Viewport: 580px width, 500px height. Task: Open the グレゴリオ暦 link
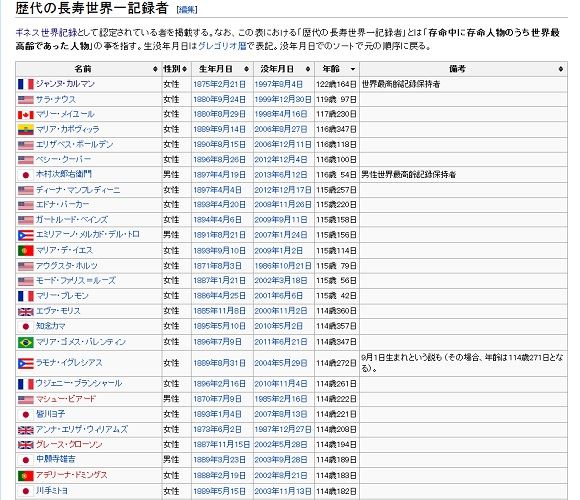pos(222,46)
